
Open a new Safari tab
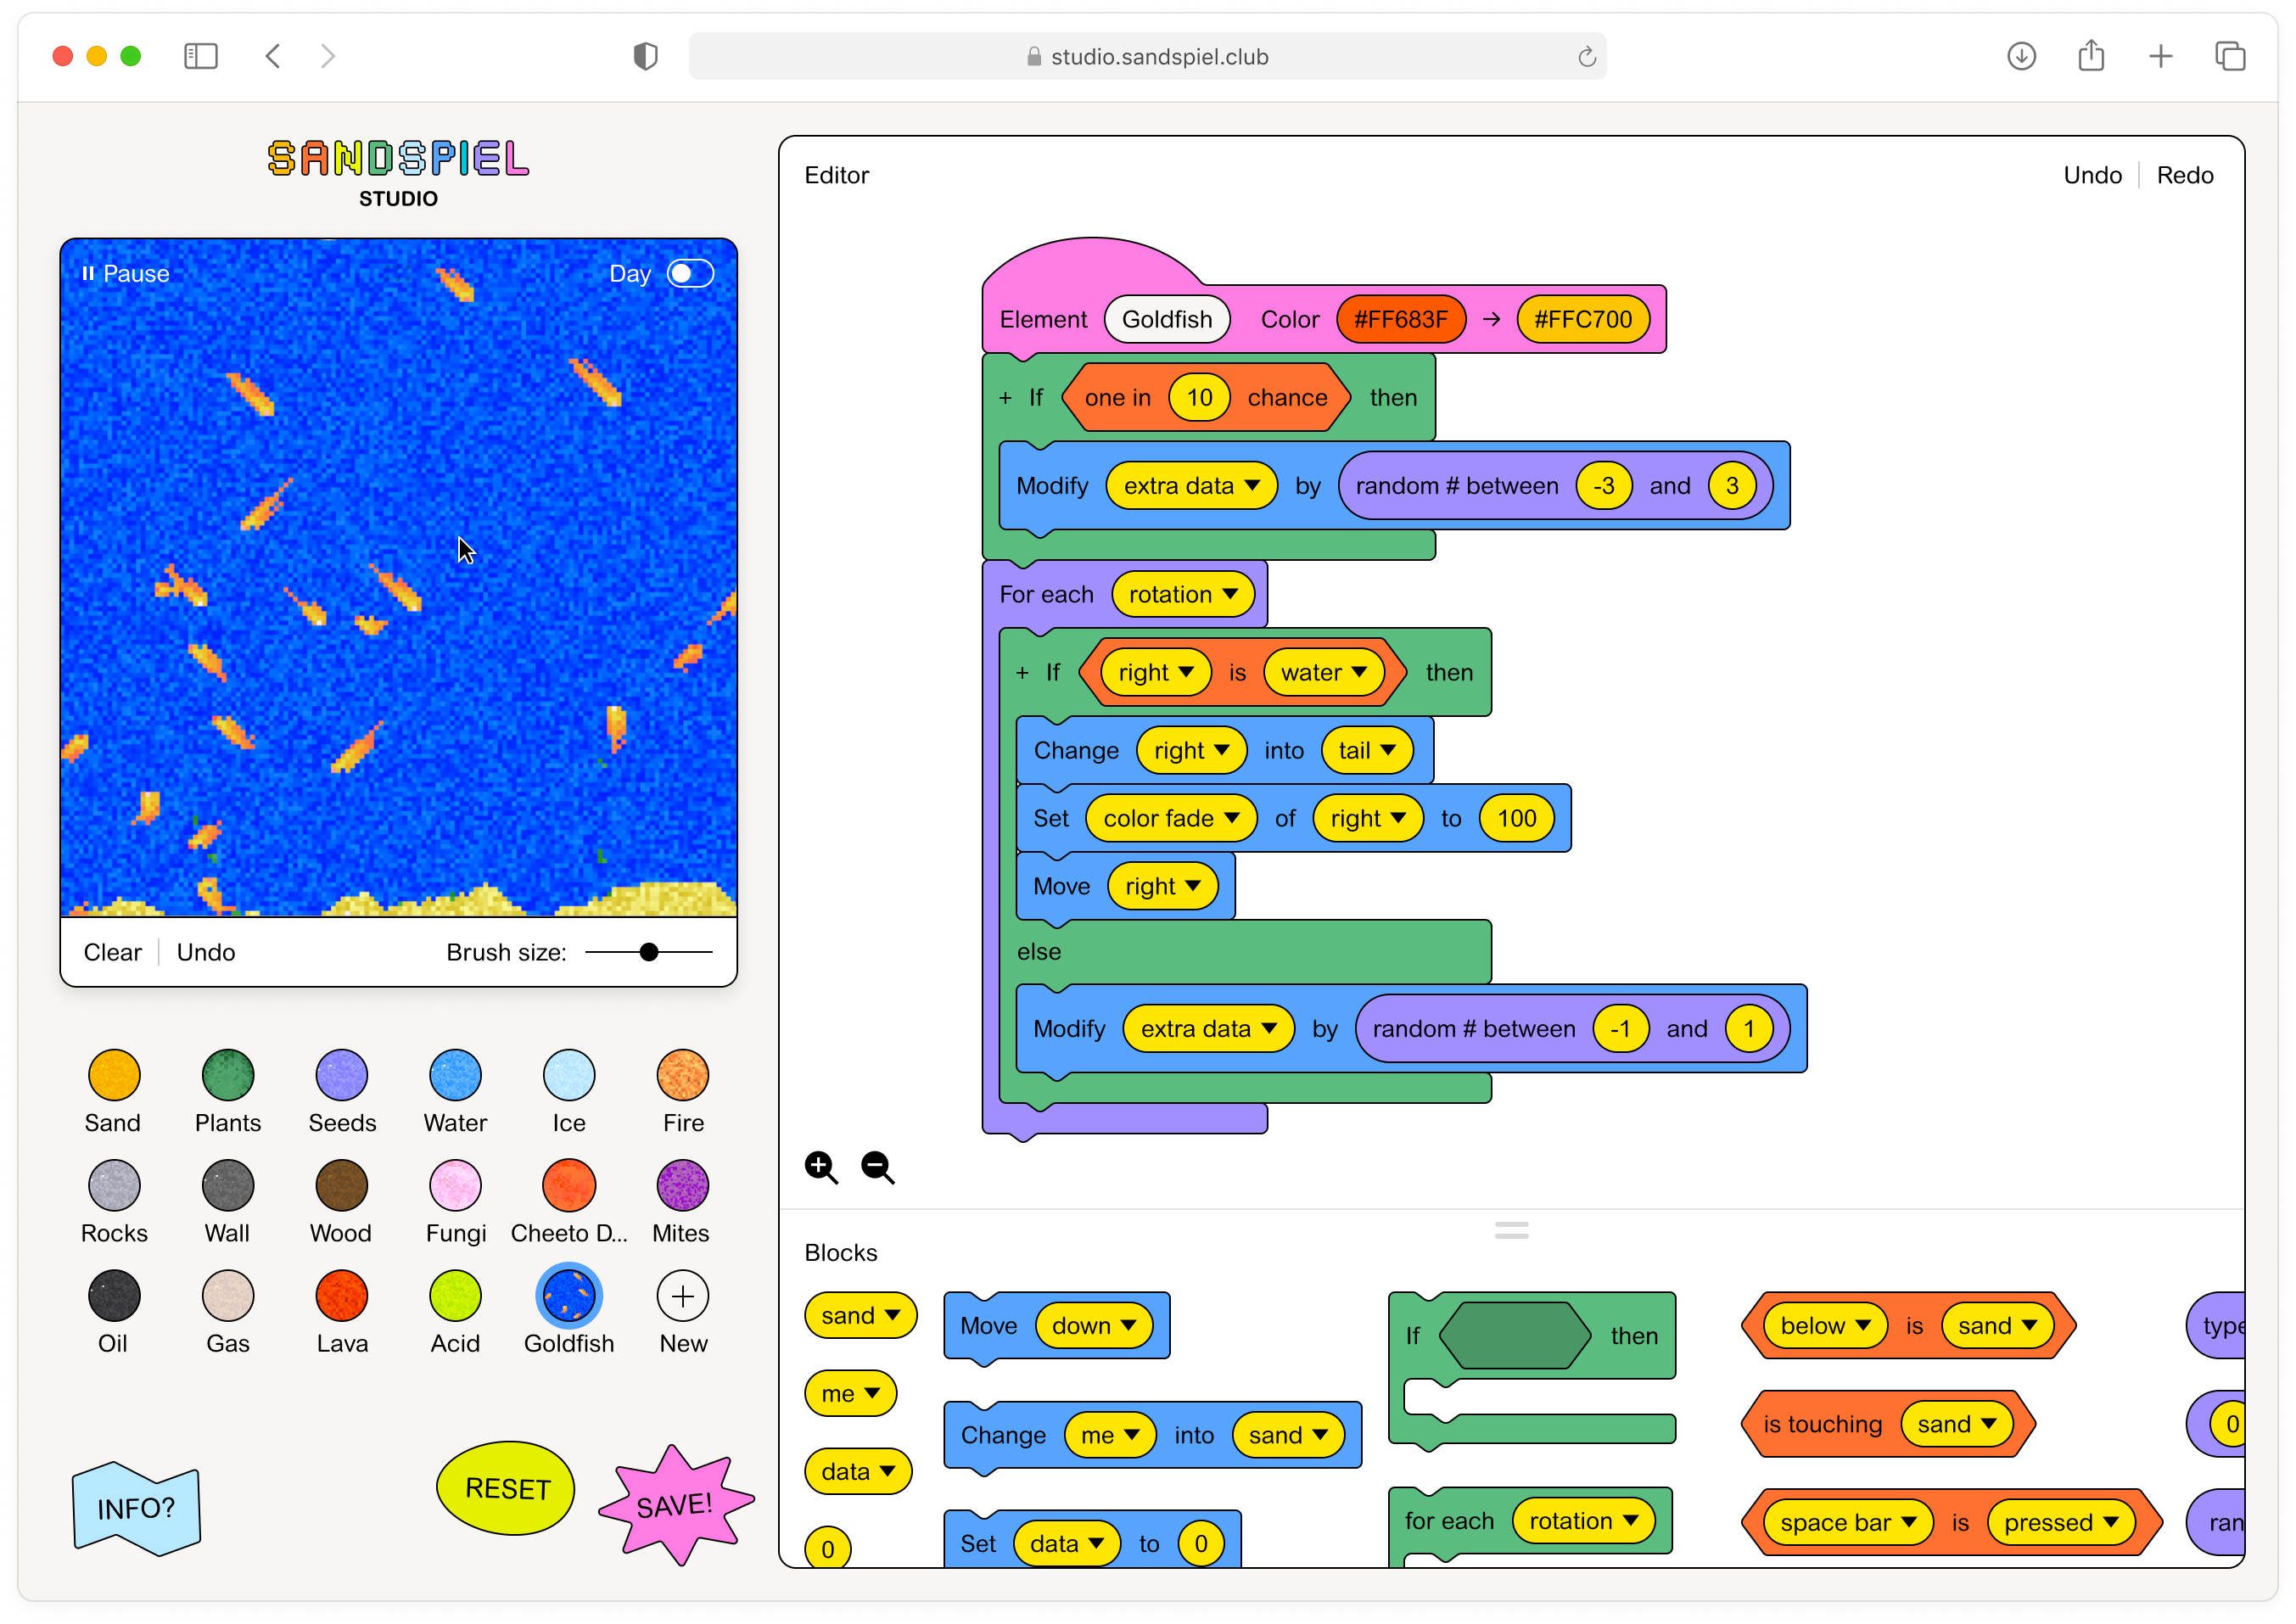pyautogui.click(x=2160, y=56)
